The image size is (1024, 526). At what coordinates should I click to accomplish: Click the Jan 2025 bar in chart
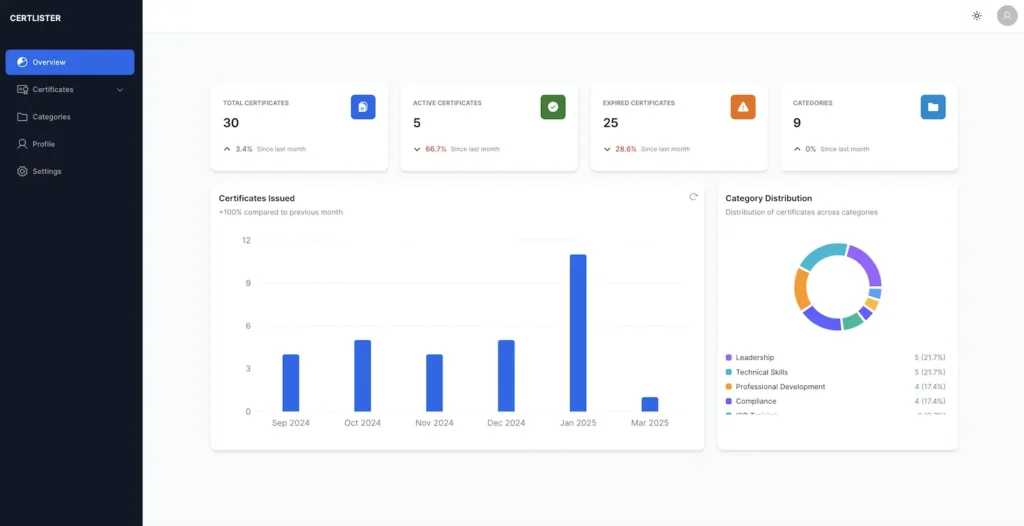coord(578,333)
